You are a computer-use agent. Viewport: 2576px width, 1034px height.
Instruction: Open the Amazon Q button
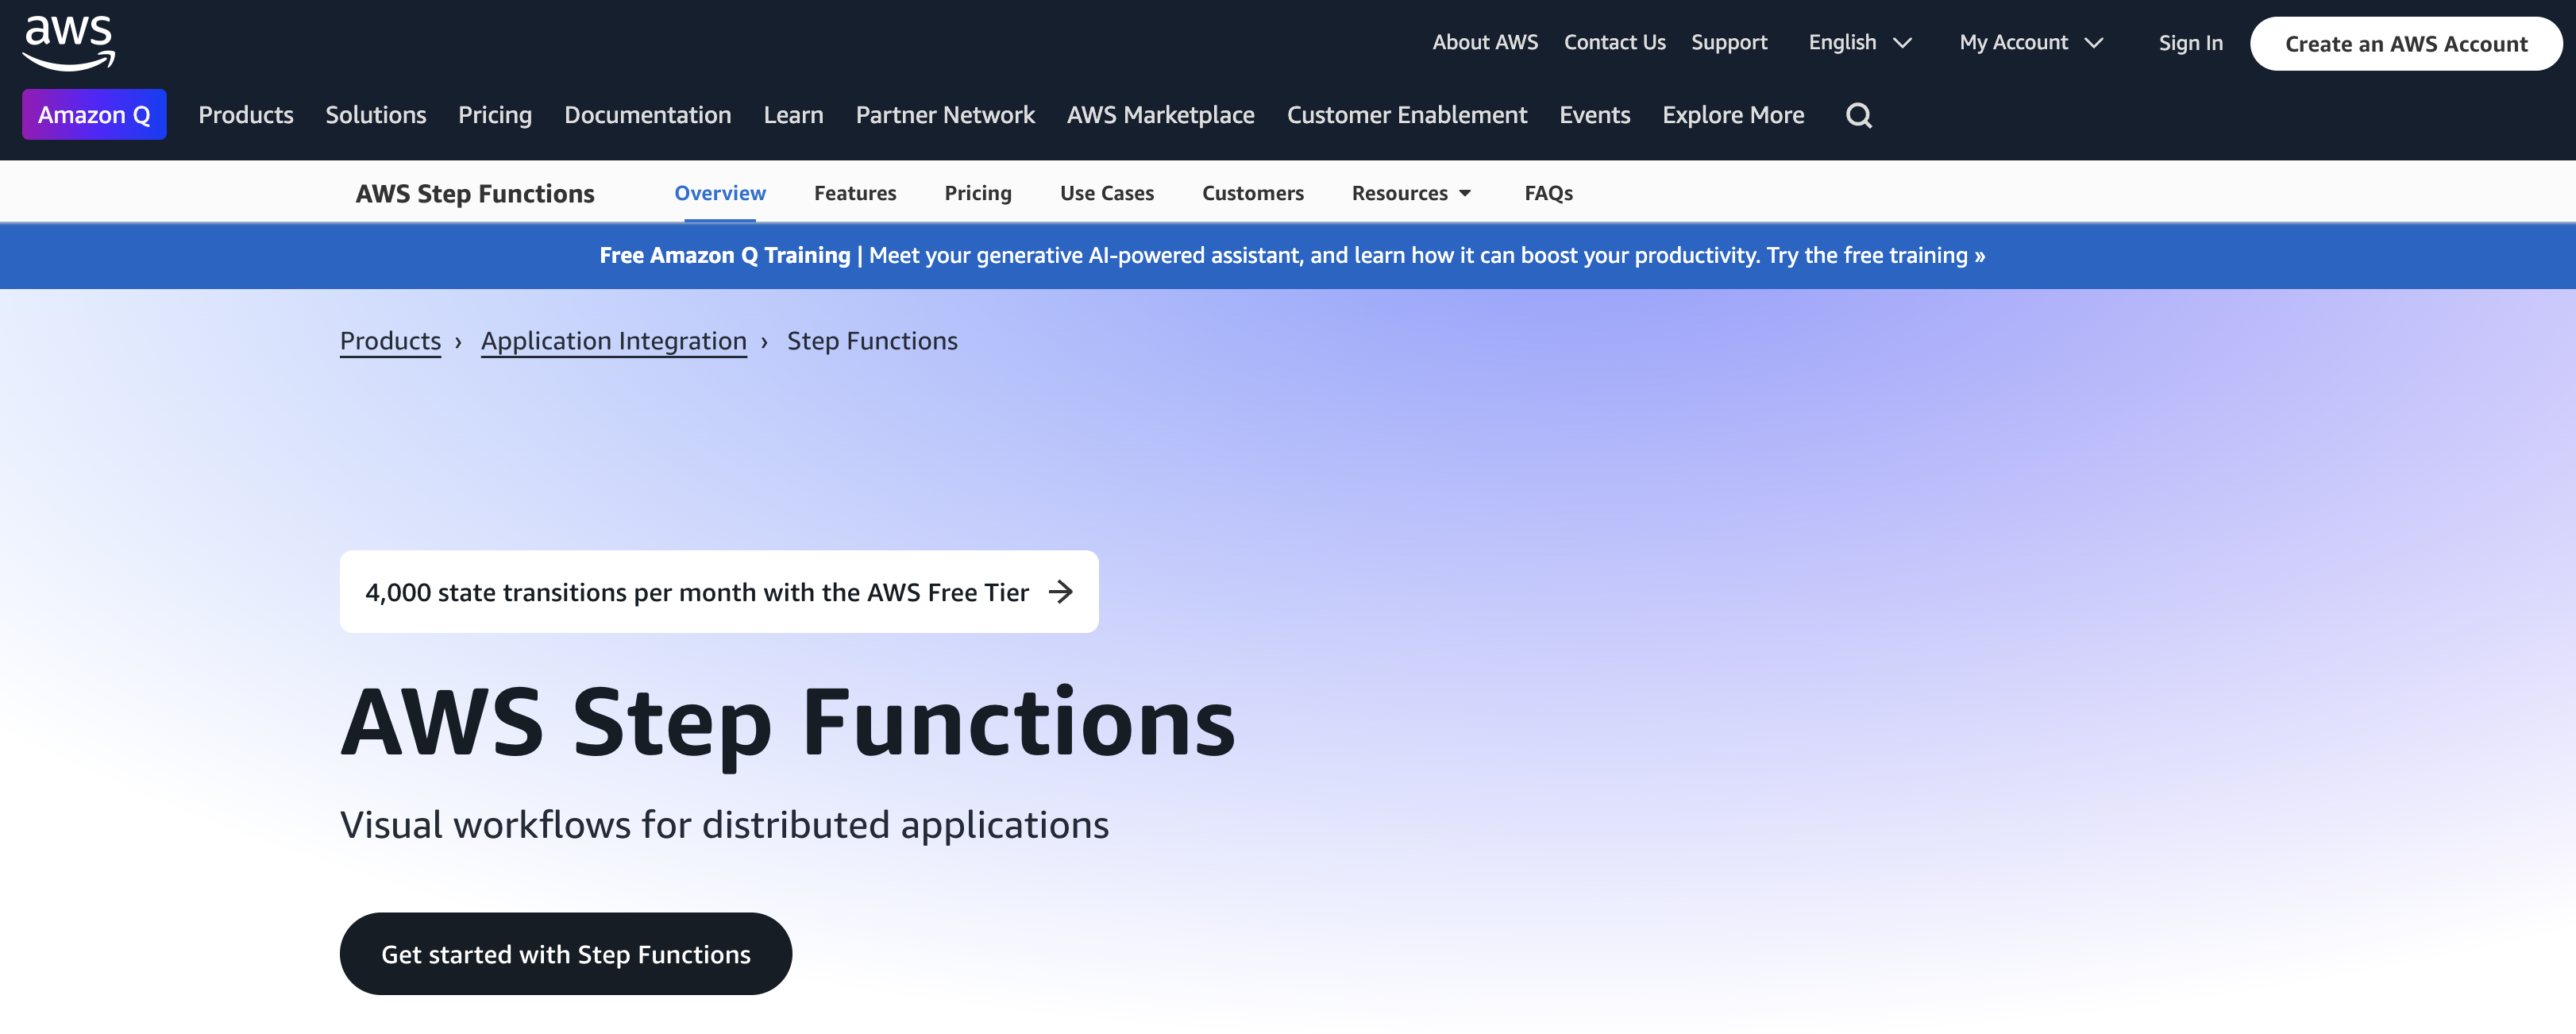pyautogui.click(x=94, y=115)
